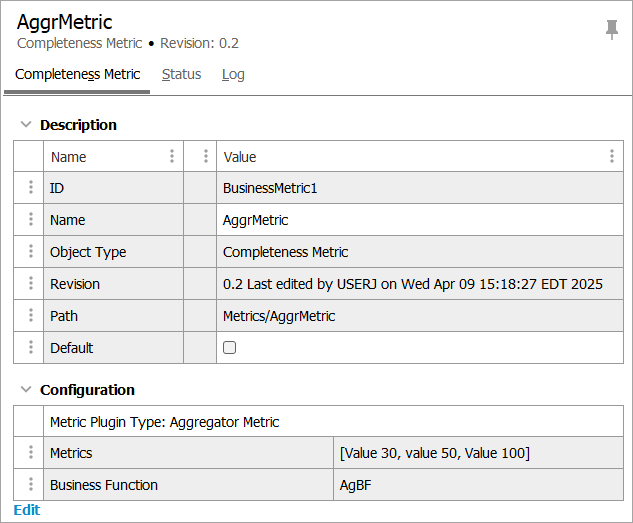633x523 pixels.
Task: Click the Edit link
Action: tap(27, 510)
